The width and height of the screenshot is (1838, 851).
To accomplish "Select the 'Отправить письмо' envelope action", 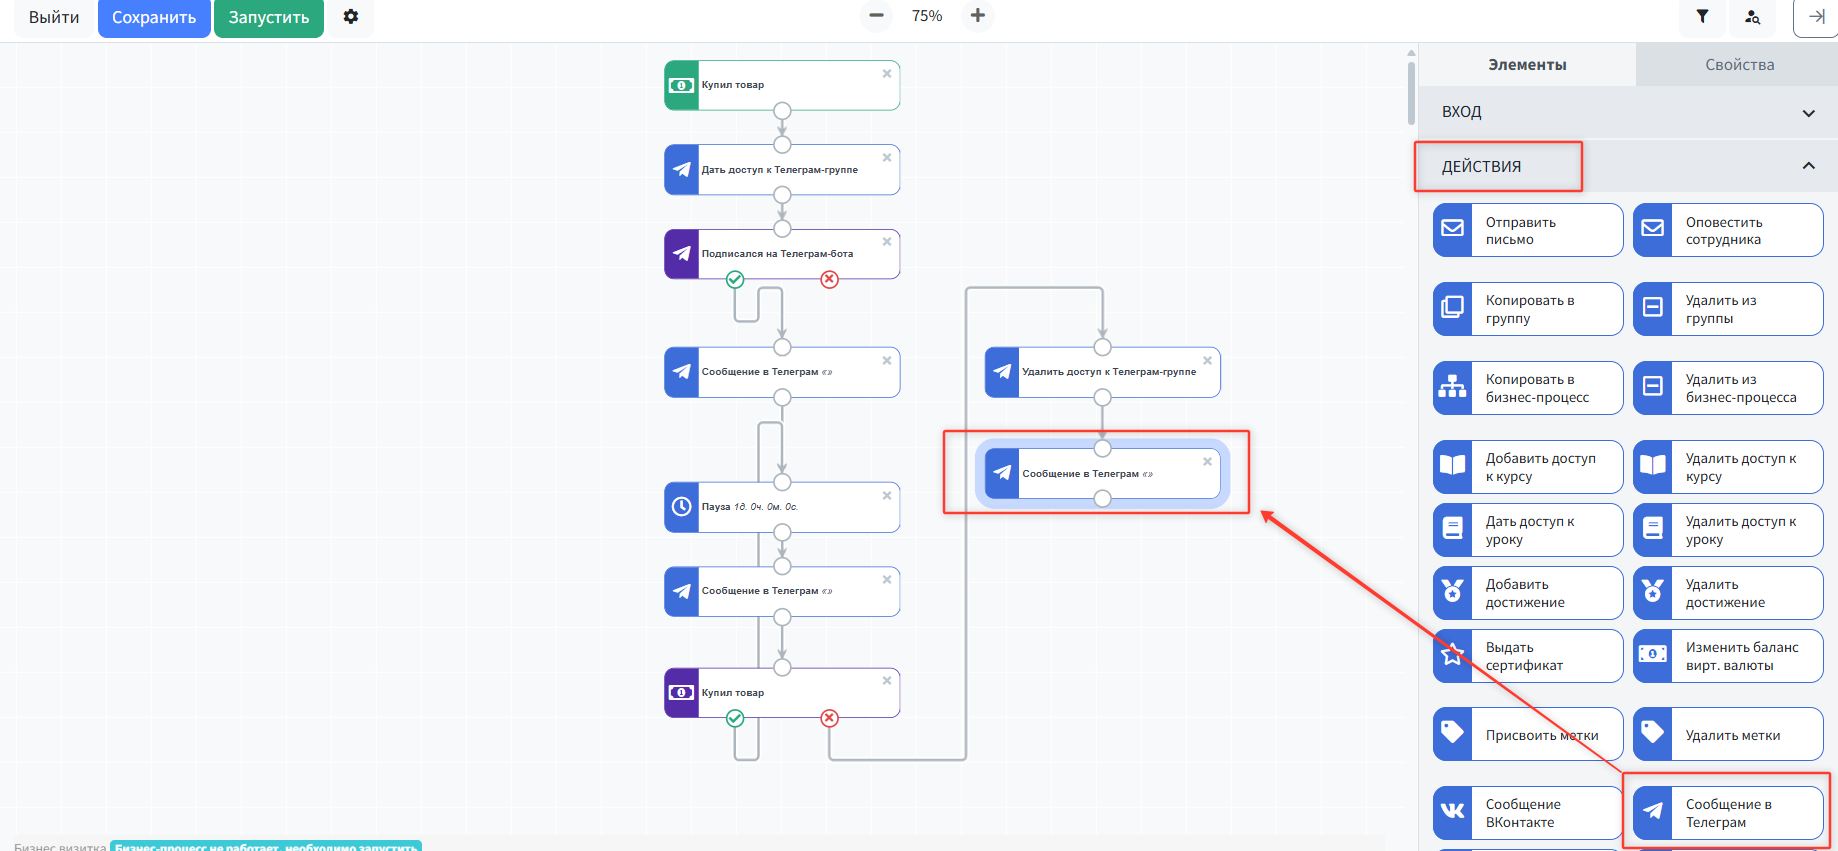I will click(1527, 231).
